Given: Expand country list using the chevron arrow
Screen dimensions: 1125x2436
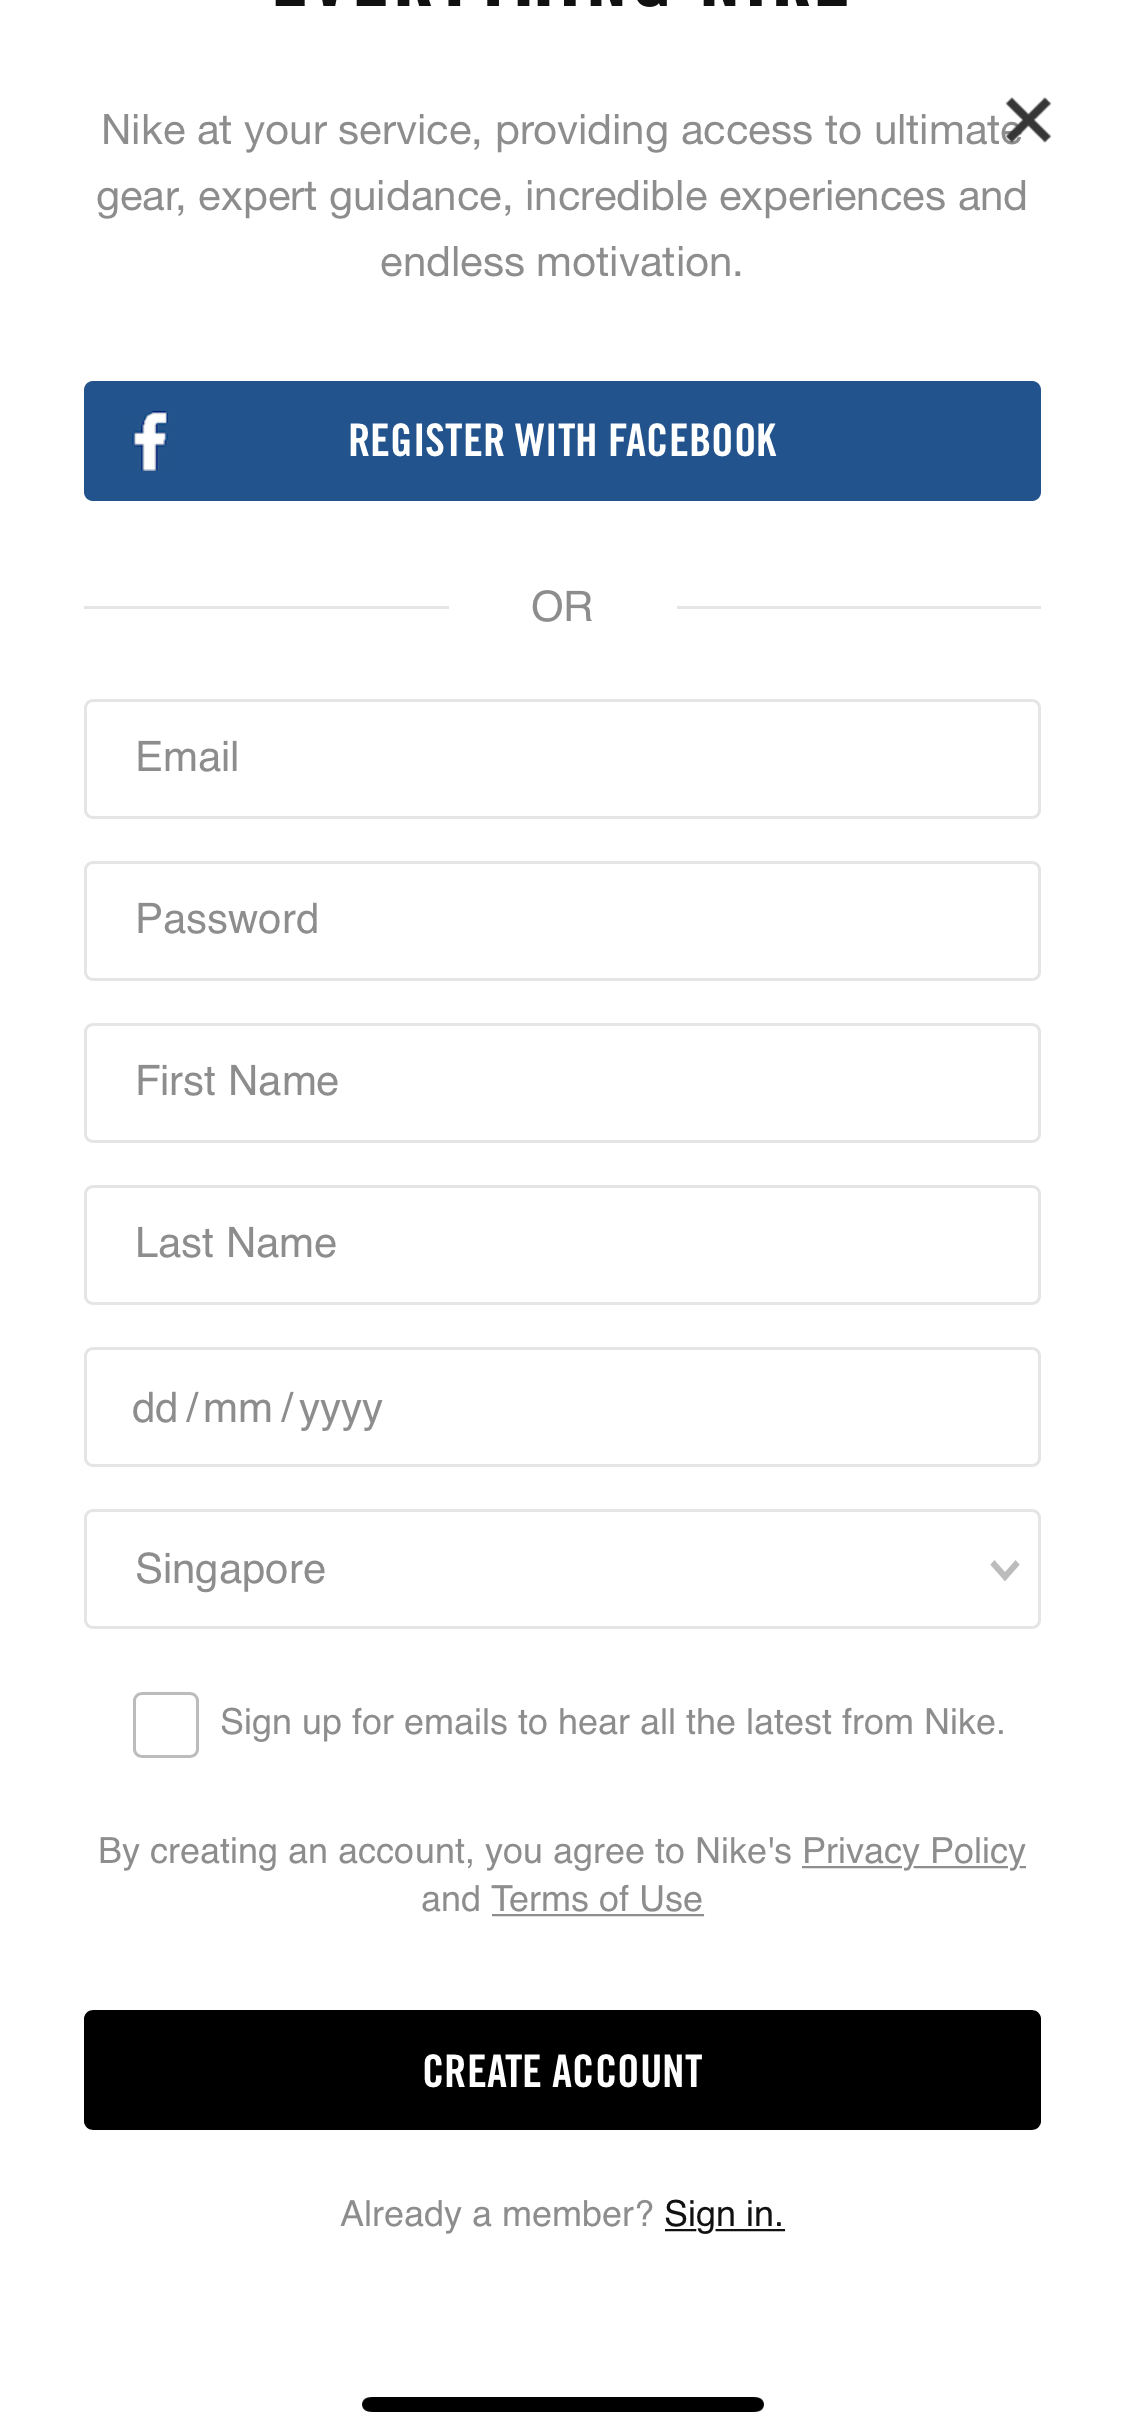Looking at the screenshot, I should (x=1005, y=1570).
